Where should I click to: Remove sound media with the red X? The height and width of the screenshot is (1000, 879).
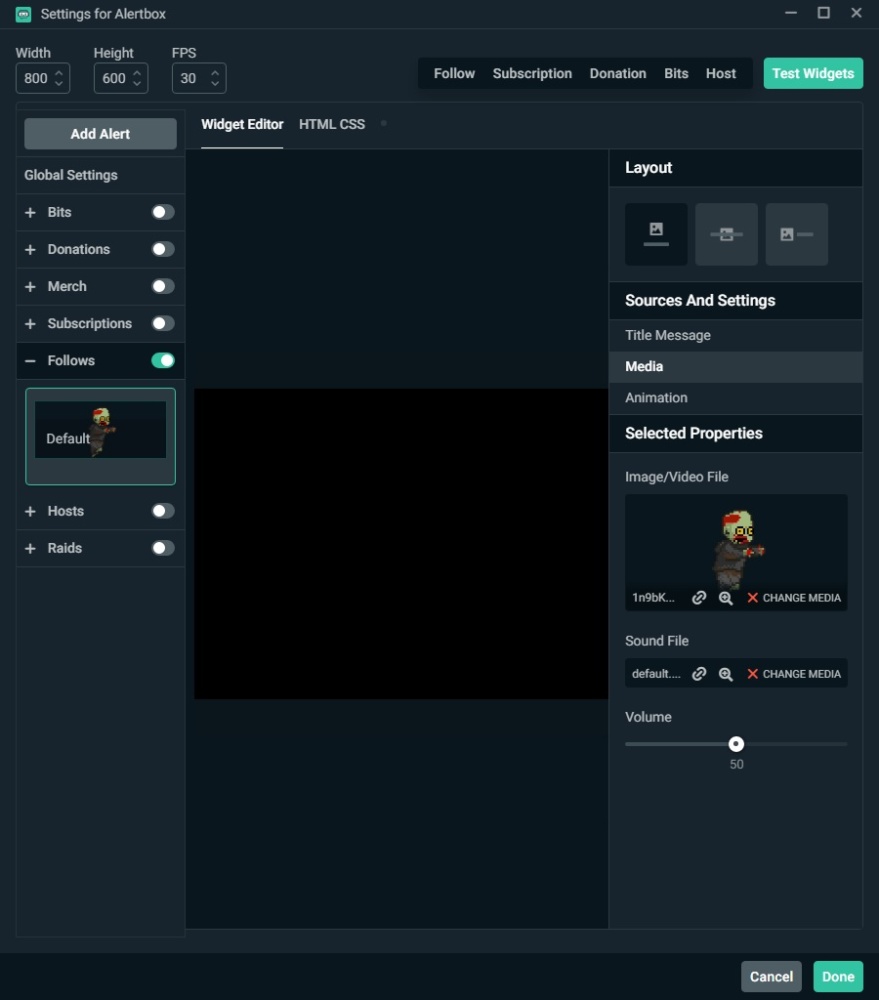click(x=753, y=674)
